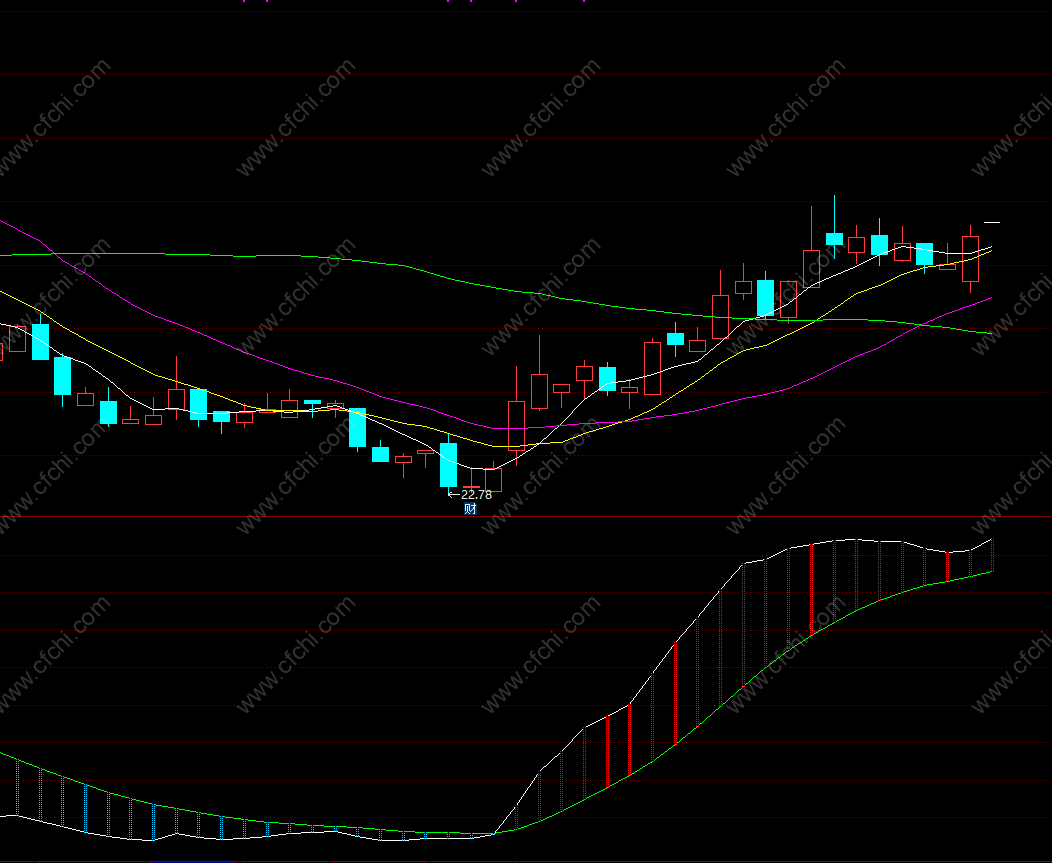The height and width of the screenshot is (863, 1052).
Task: Click the short white current-price marker line
Action: 992,222
